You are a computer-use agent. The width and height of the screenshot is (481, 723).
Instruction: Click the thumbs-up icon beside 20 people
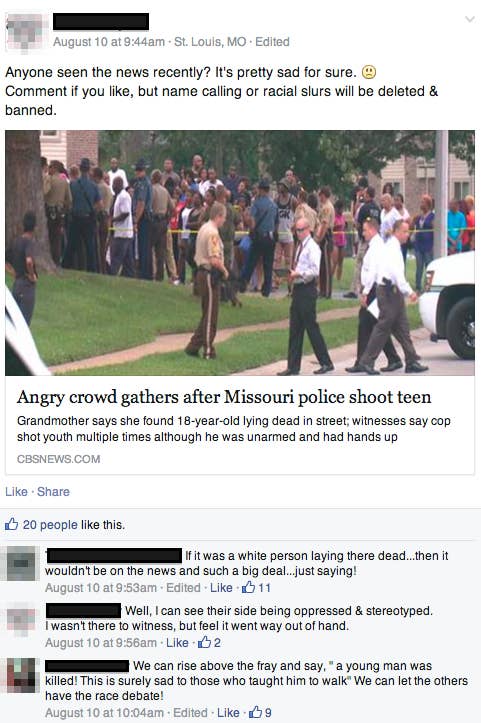point(12,524)
